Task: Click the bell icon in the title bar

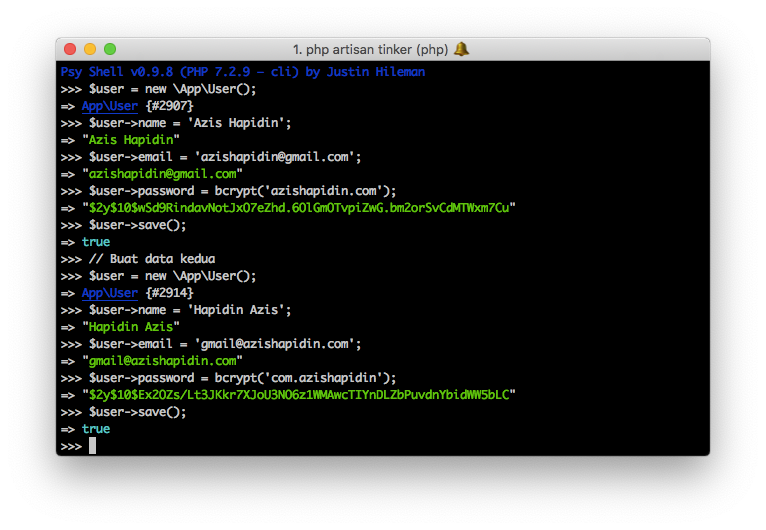Action: point(461,49)
